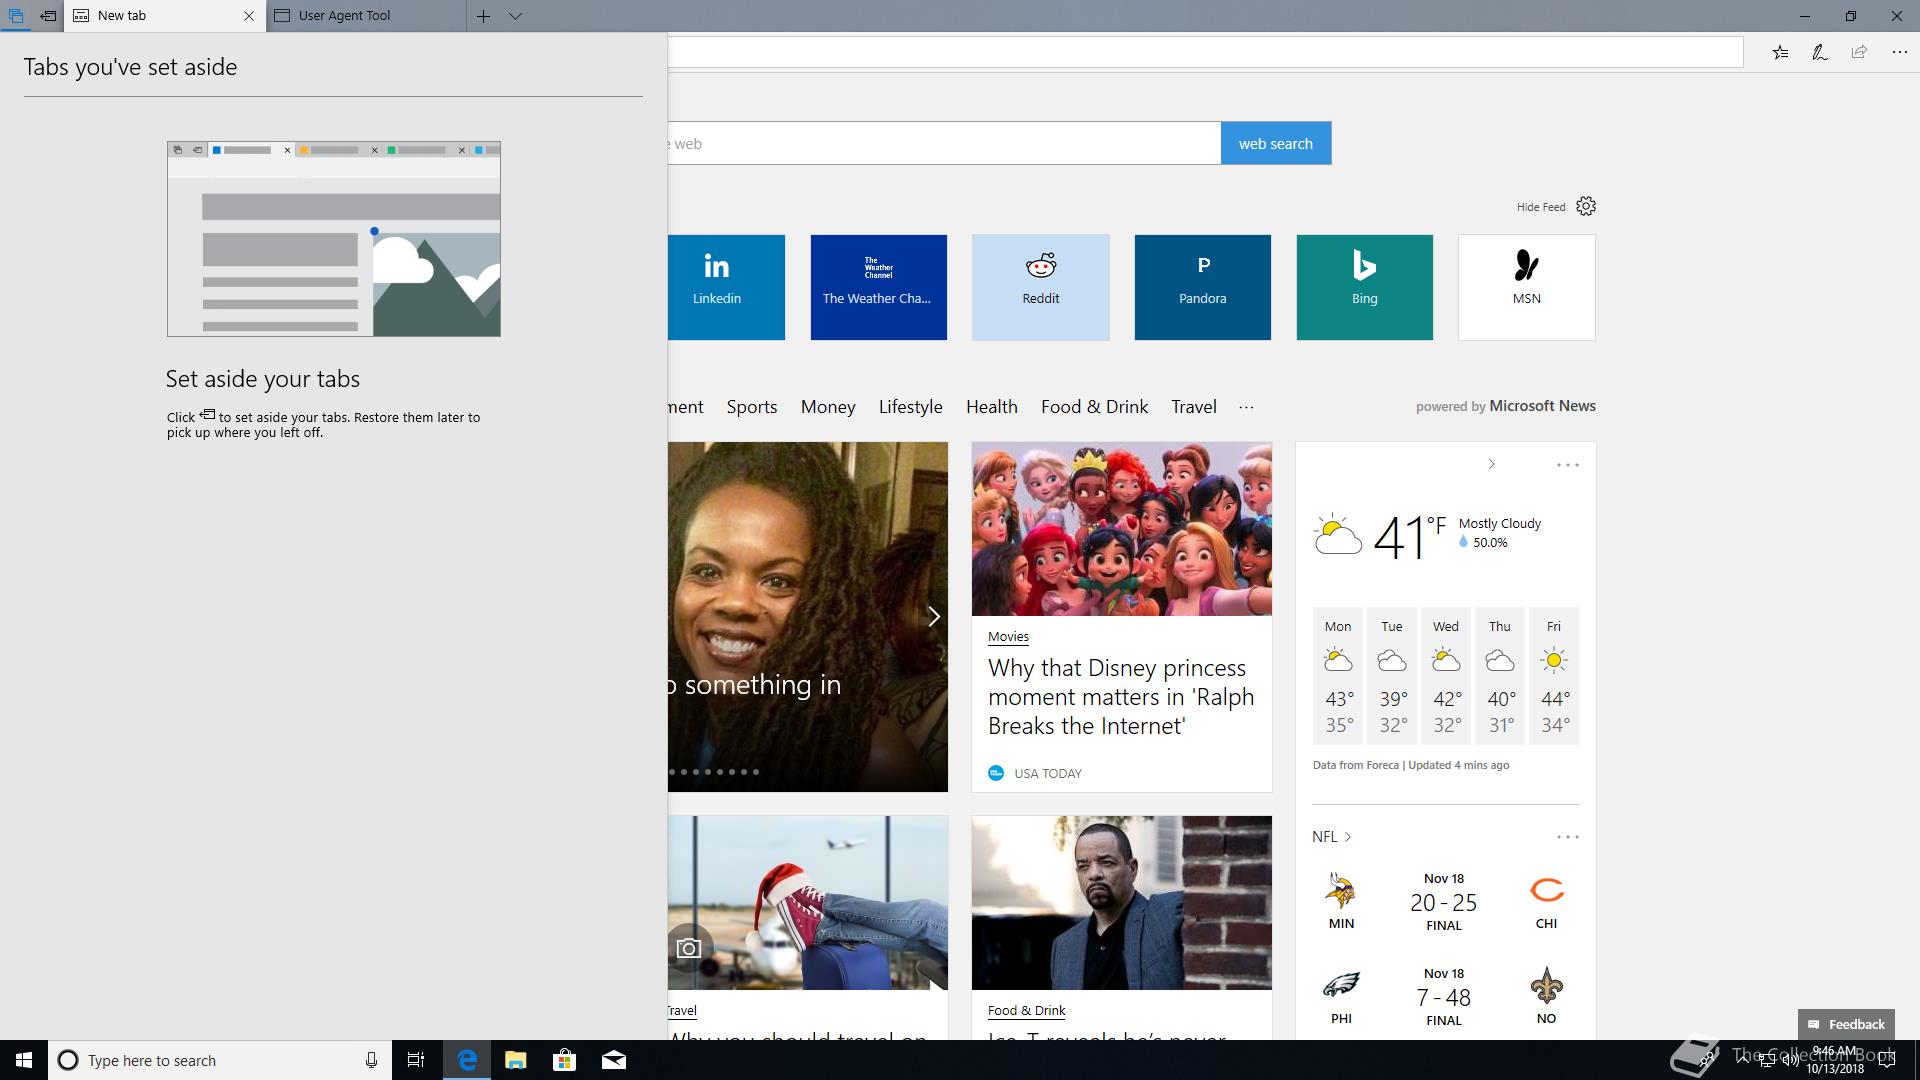Open the MSN top site tile
Screen dimensions: 1920x1080
[x=1526, y=288]
